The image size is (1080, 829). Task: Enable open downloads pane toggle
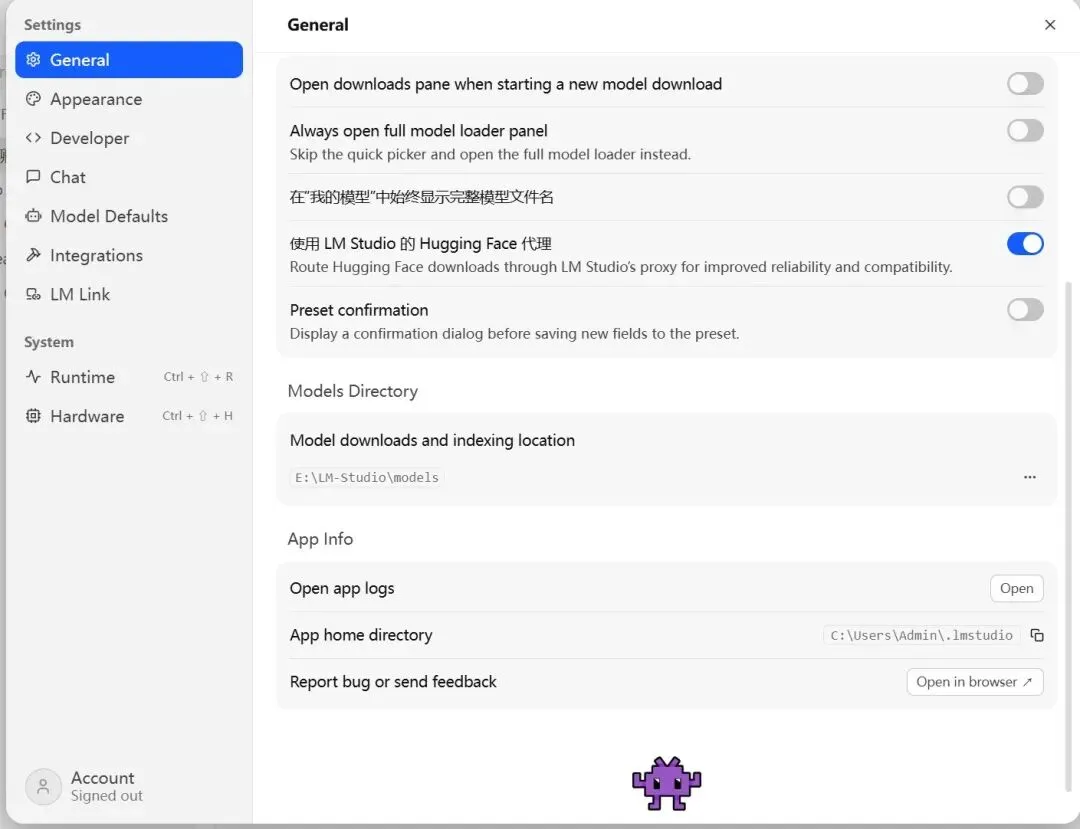coord(1025,84)
